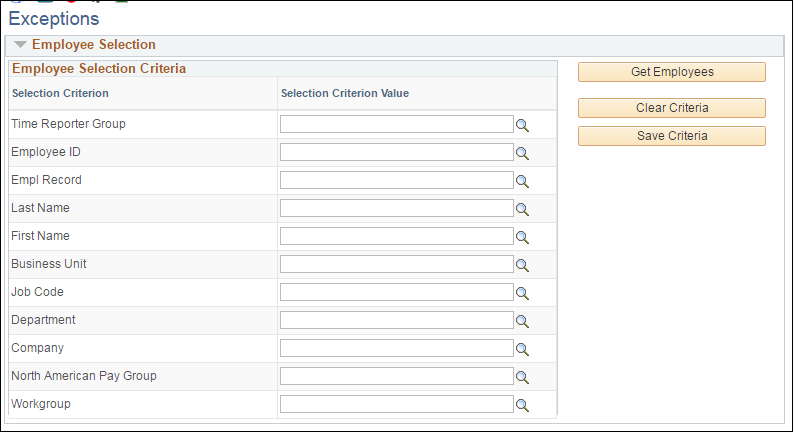Click the Get Employees button
This screenshot has width=793, height=432.
(x=672, y=72)
